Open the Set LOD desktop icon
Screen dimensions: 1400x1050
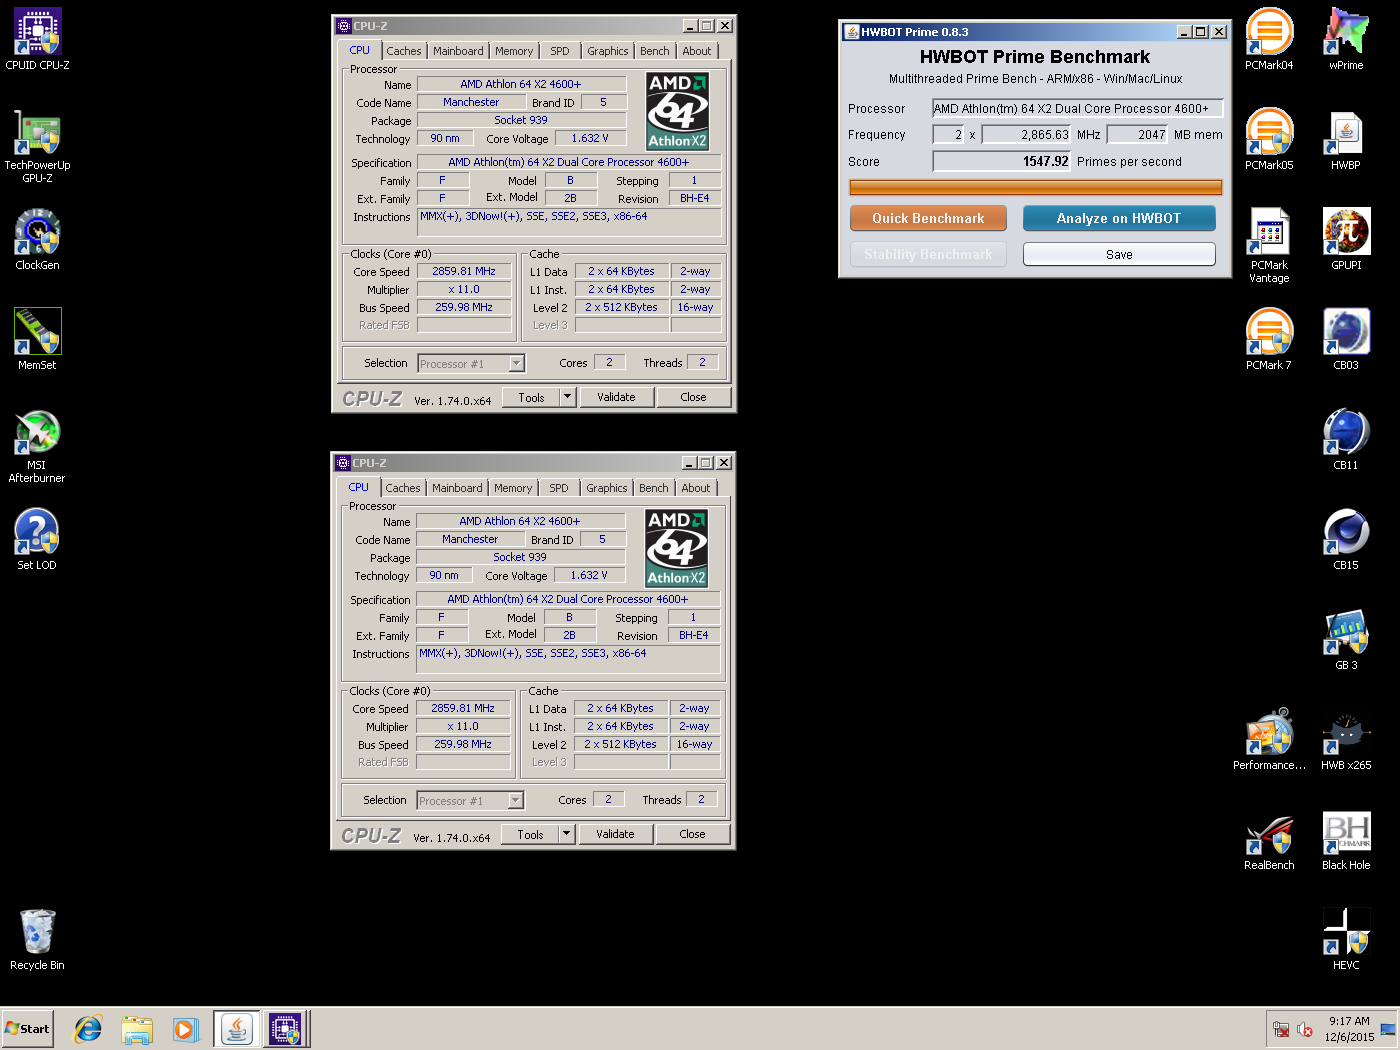point(37,540)
